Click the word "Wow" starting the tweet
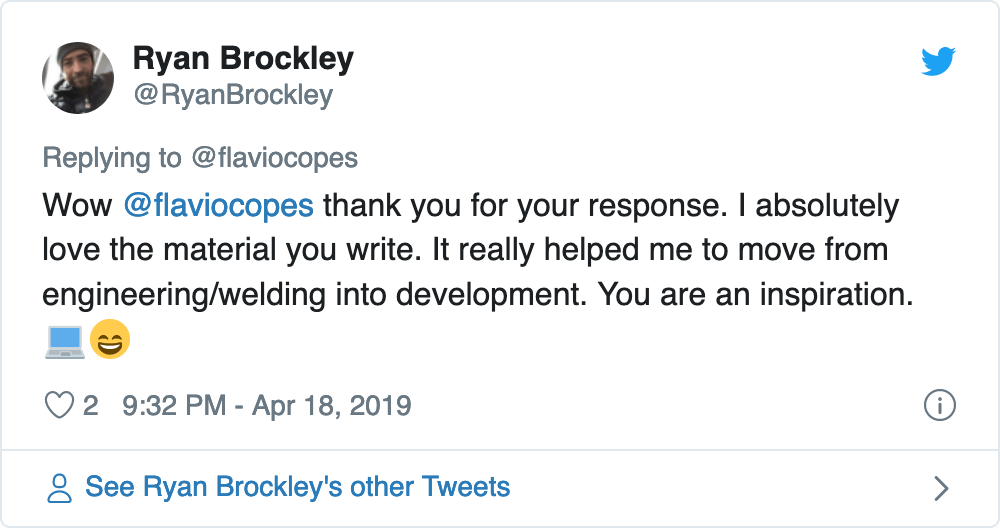This screenshot has height=528, width=1000. 77,207
